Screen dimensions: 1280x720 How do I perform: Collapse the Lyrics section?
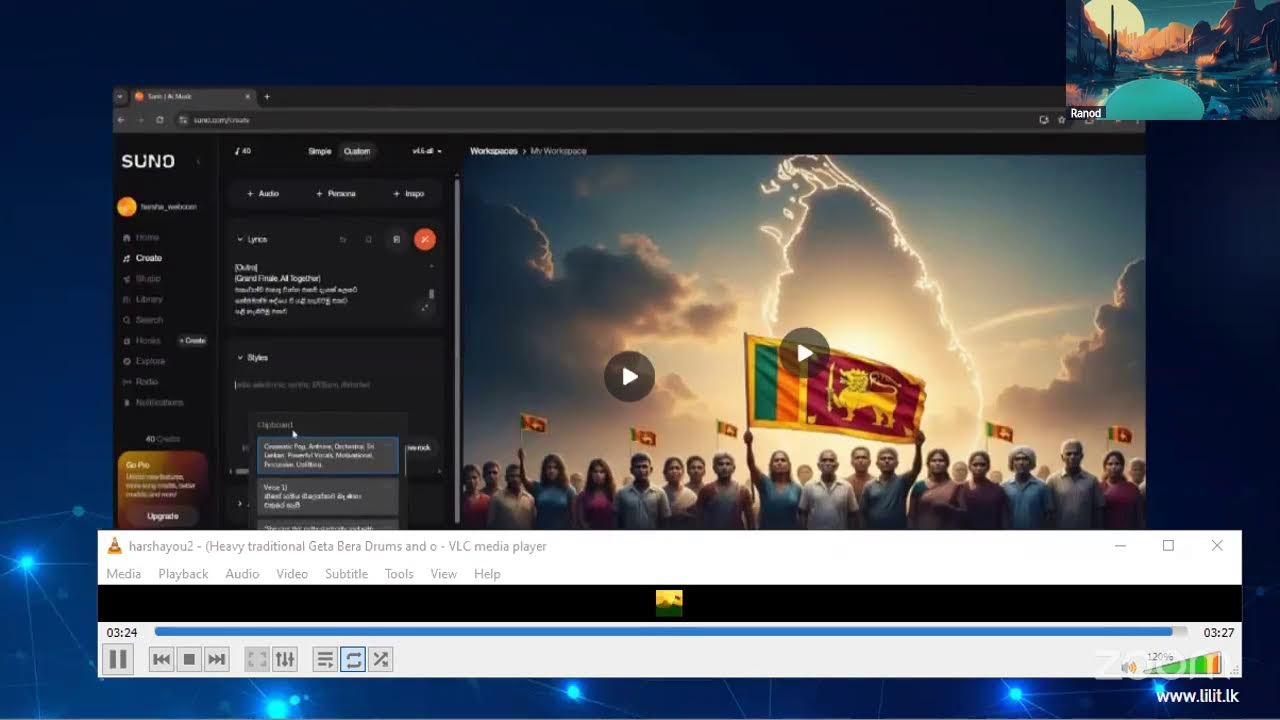[241, 239]
